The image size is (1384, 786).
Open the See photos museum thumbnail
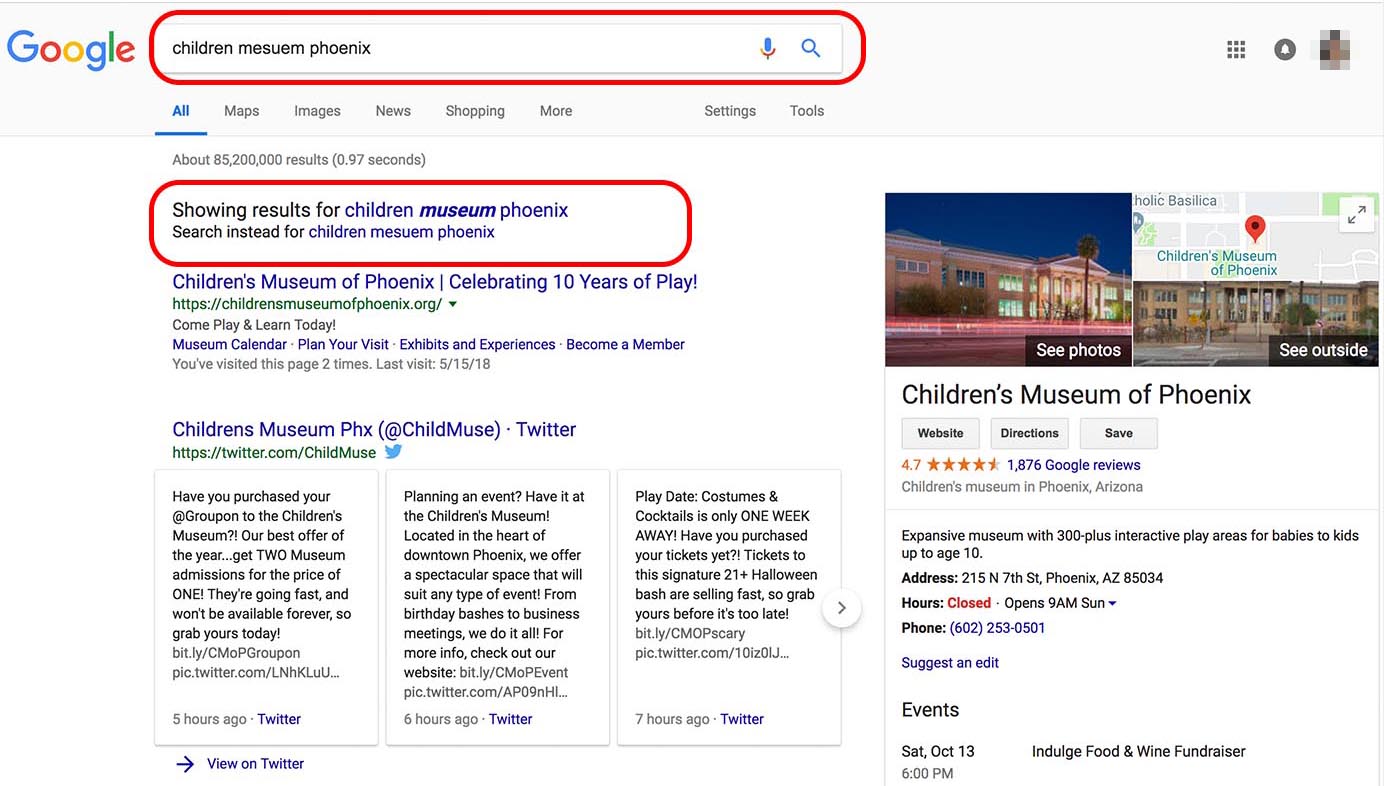pyautogui.click(x=1008, y=279)
